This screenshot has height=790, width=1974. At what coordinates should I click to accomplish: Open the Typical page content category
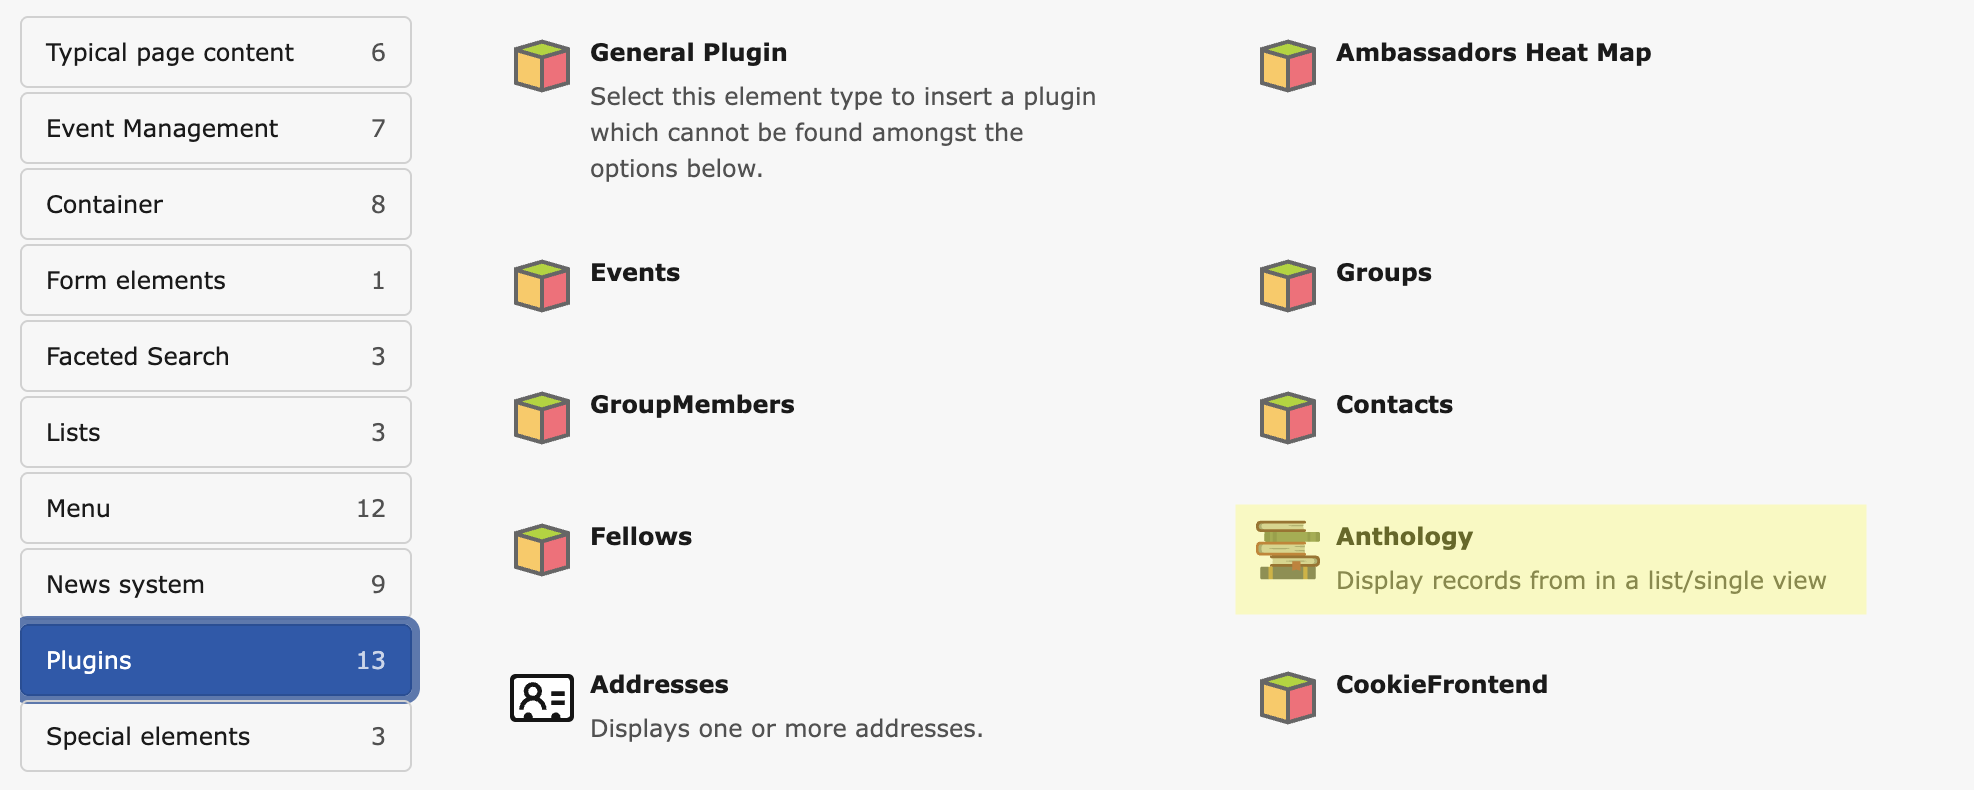click(x=215, y=52)
